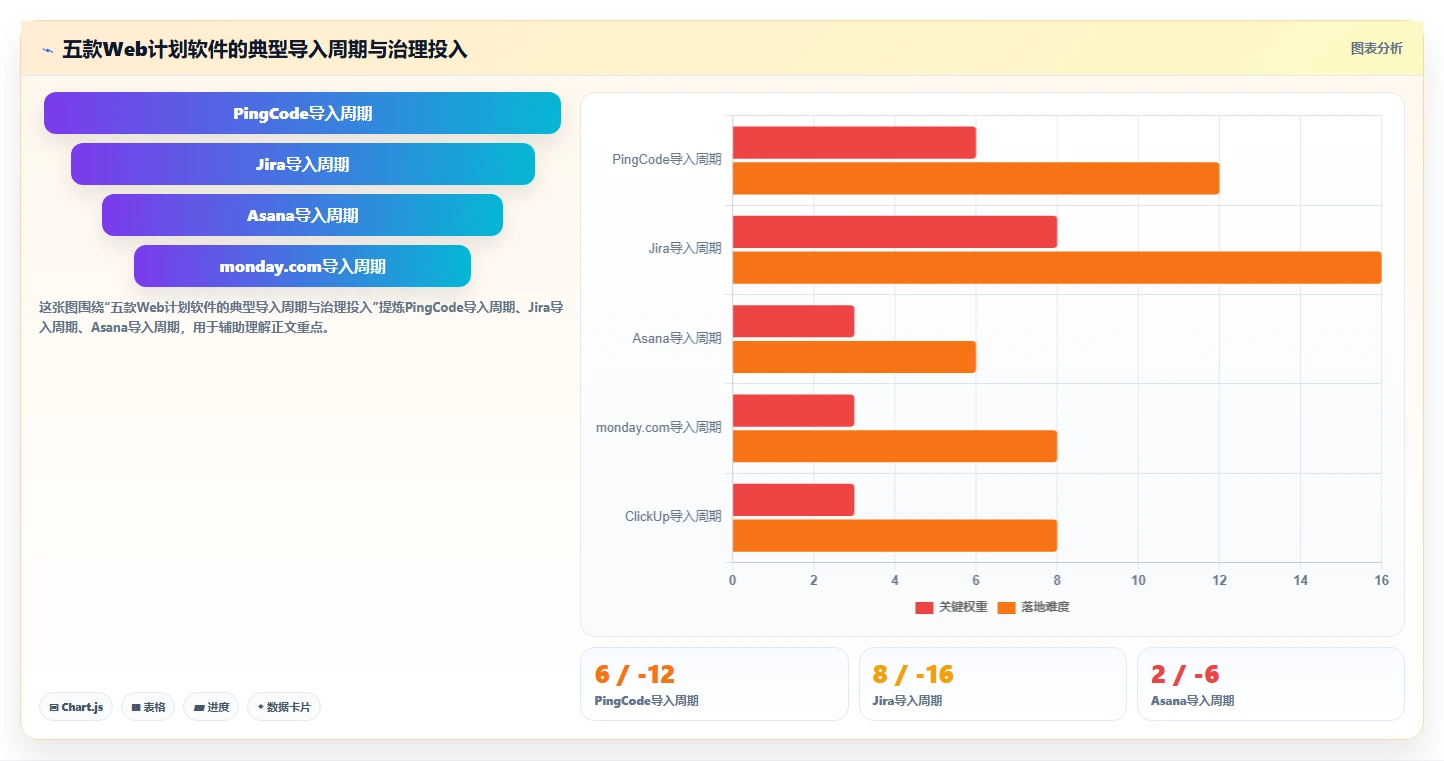
Task: Click the orange bar for ClickUp导入周期
Action: pyautogui.click(x=895, y=536)
